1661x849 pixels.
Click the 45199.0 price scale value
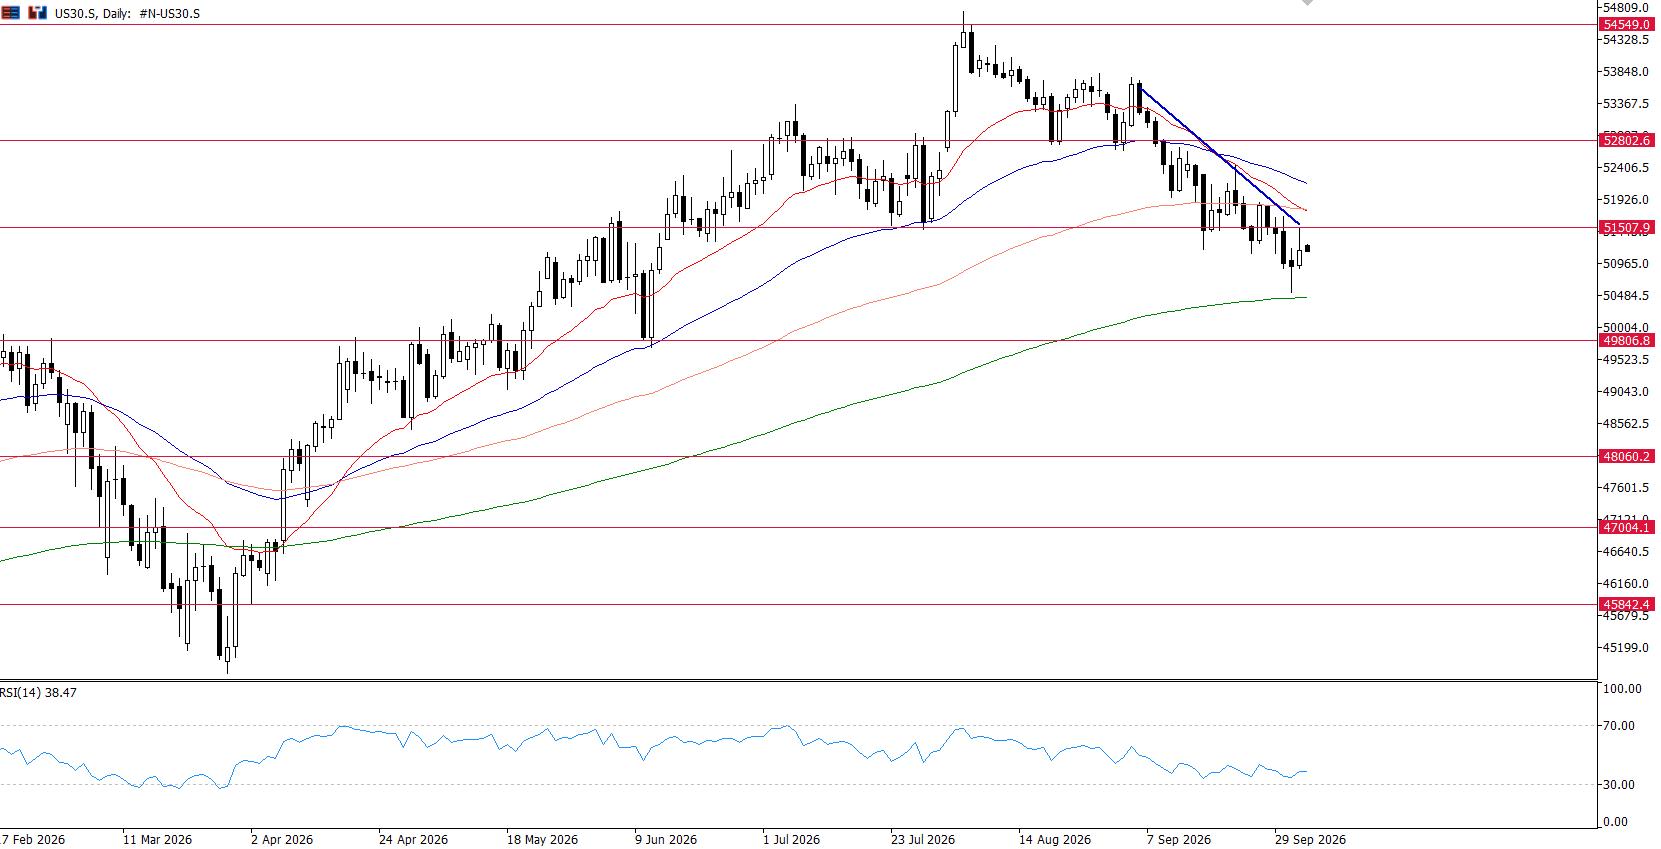click(1626, 648)
